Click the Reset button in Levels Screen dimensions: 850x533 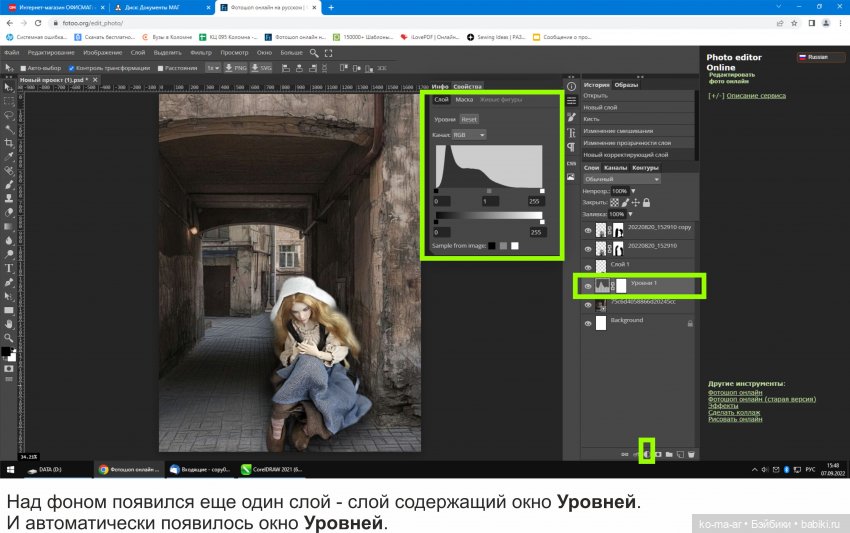click(x=469, y=119)
